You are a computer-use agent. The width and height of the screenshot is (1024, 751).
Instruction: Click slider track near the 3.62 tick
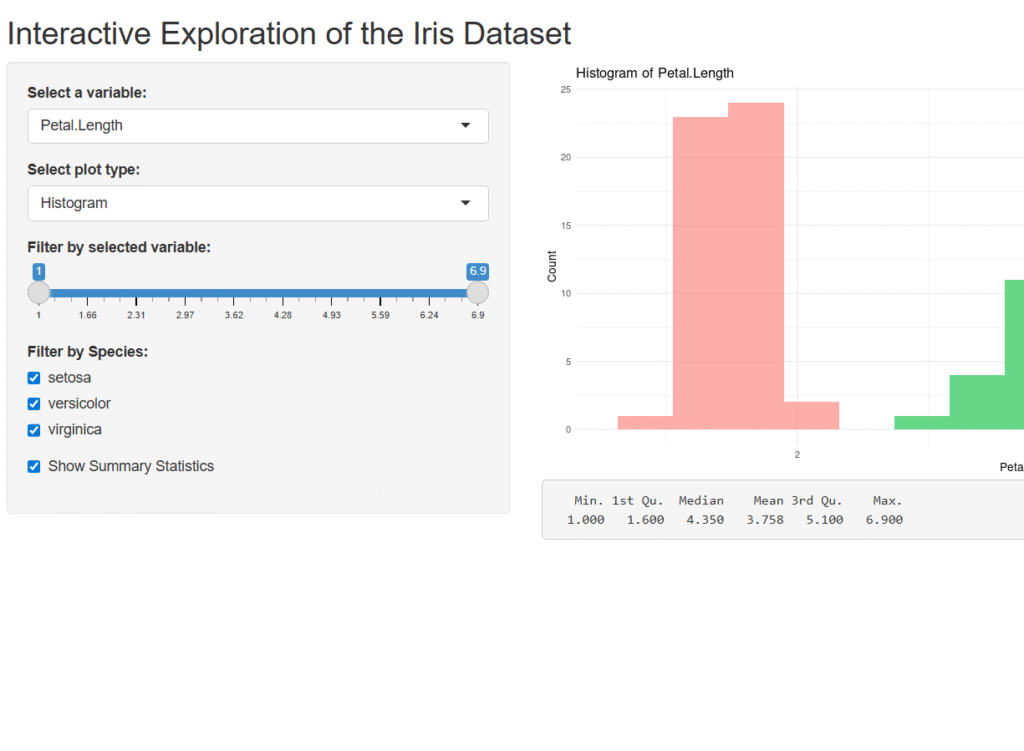pos(234,293)
